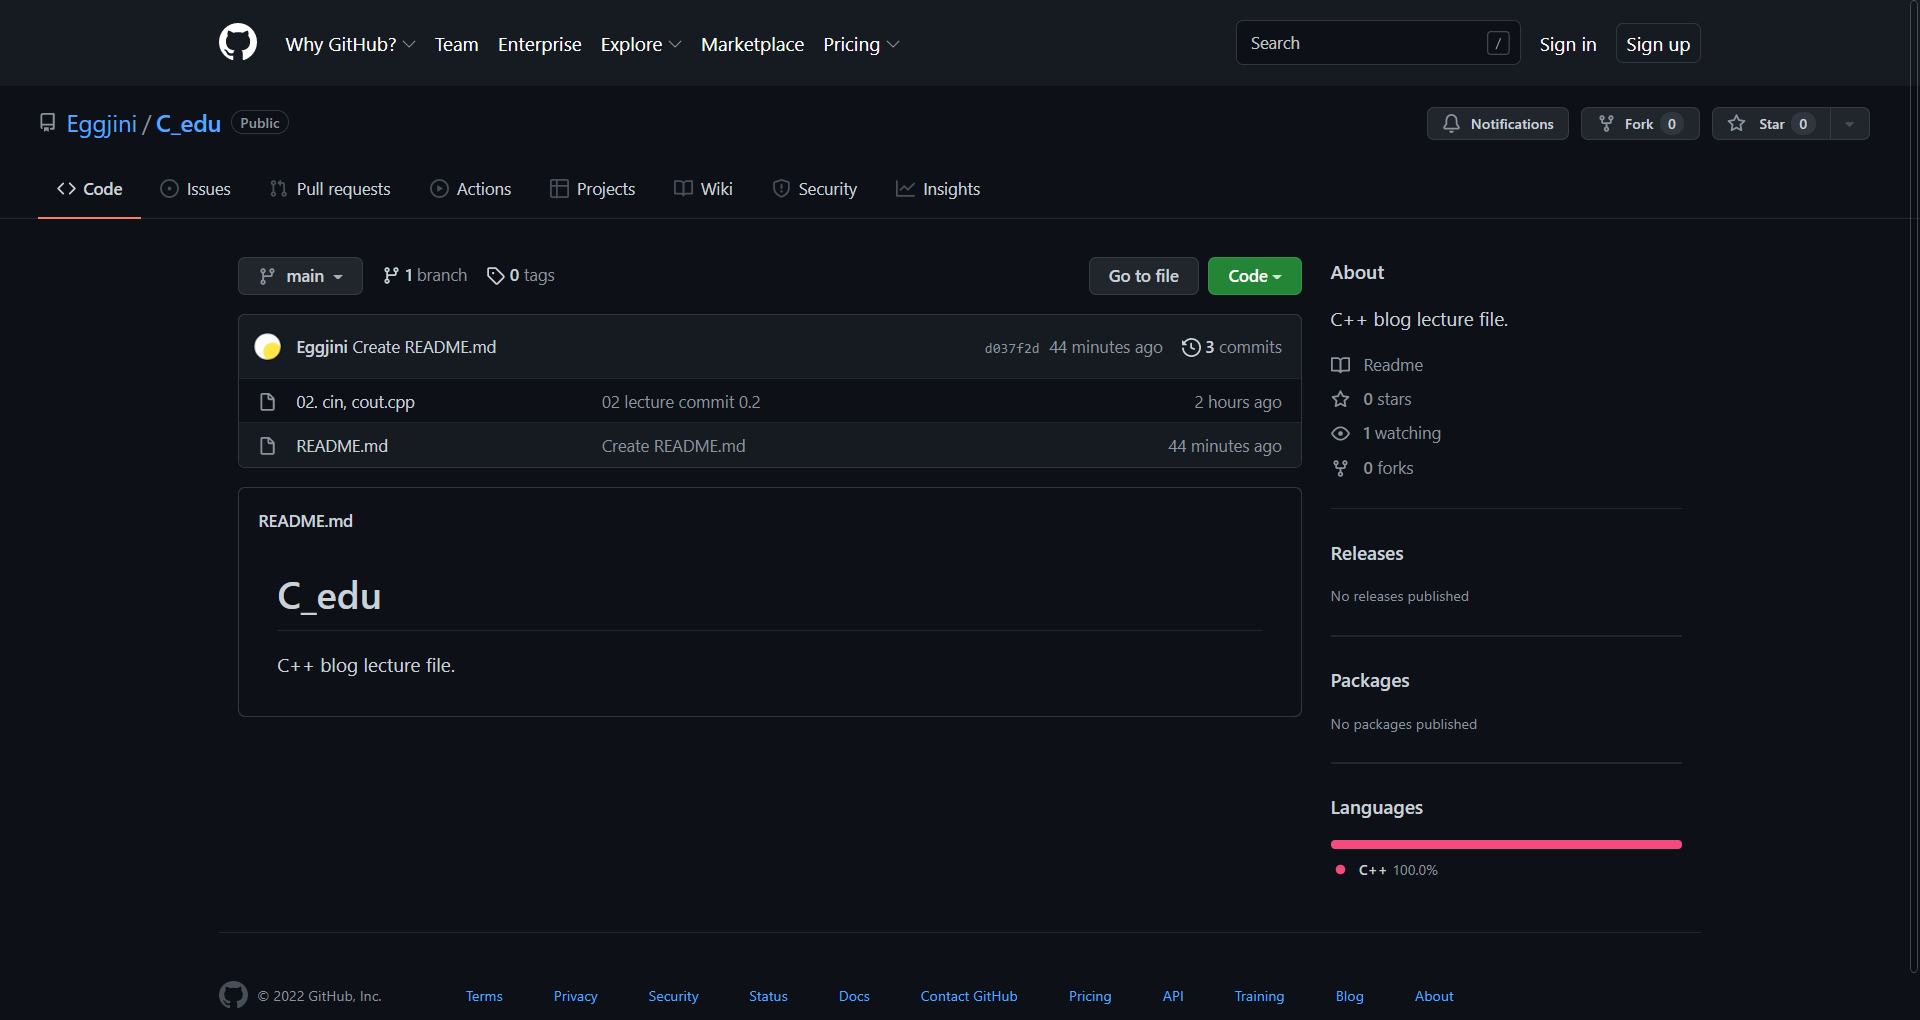Expand the Explore menu
Screen dimensions: 1920x1020
point(641,44)
